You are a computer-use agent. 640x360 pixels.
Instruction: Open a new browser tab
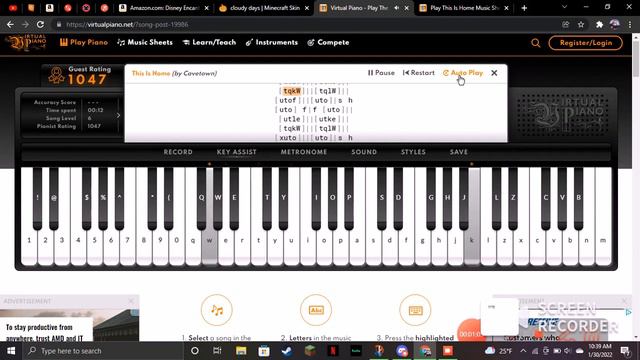click(x=524, y=8)
